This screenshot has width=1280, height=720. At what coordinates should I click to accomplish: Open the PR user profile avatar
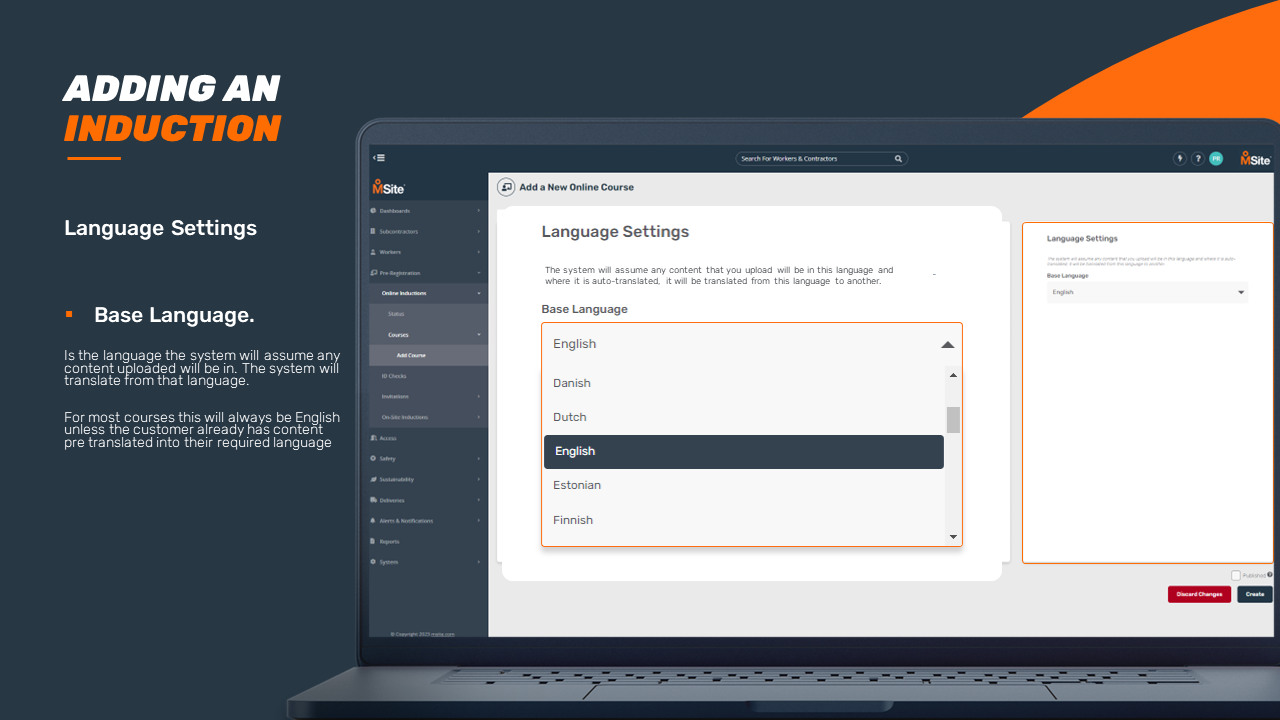[1216, 158]
